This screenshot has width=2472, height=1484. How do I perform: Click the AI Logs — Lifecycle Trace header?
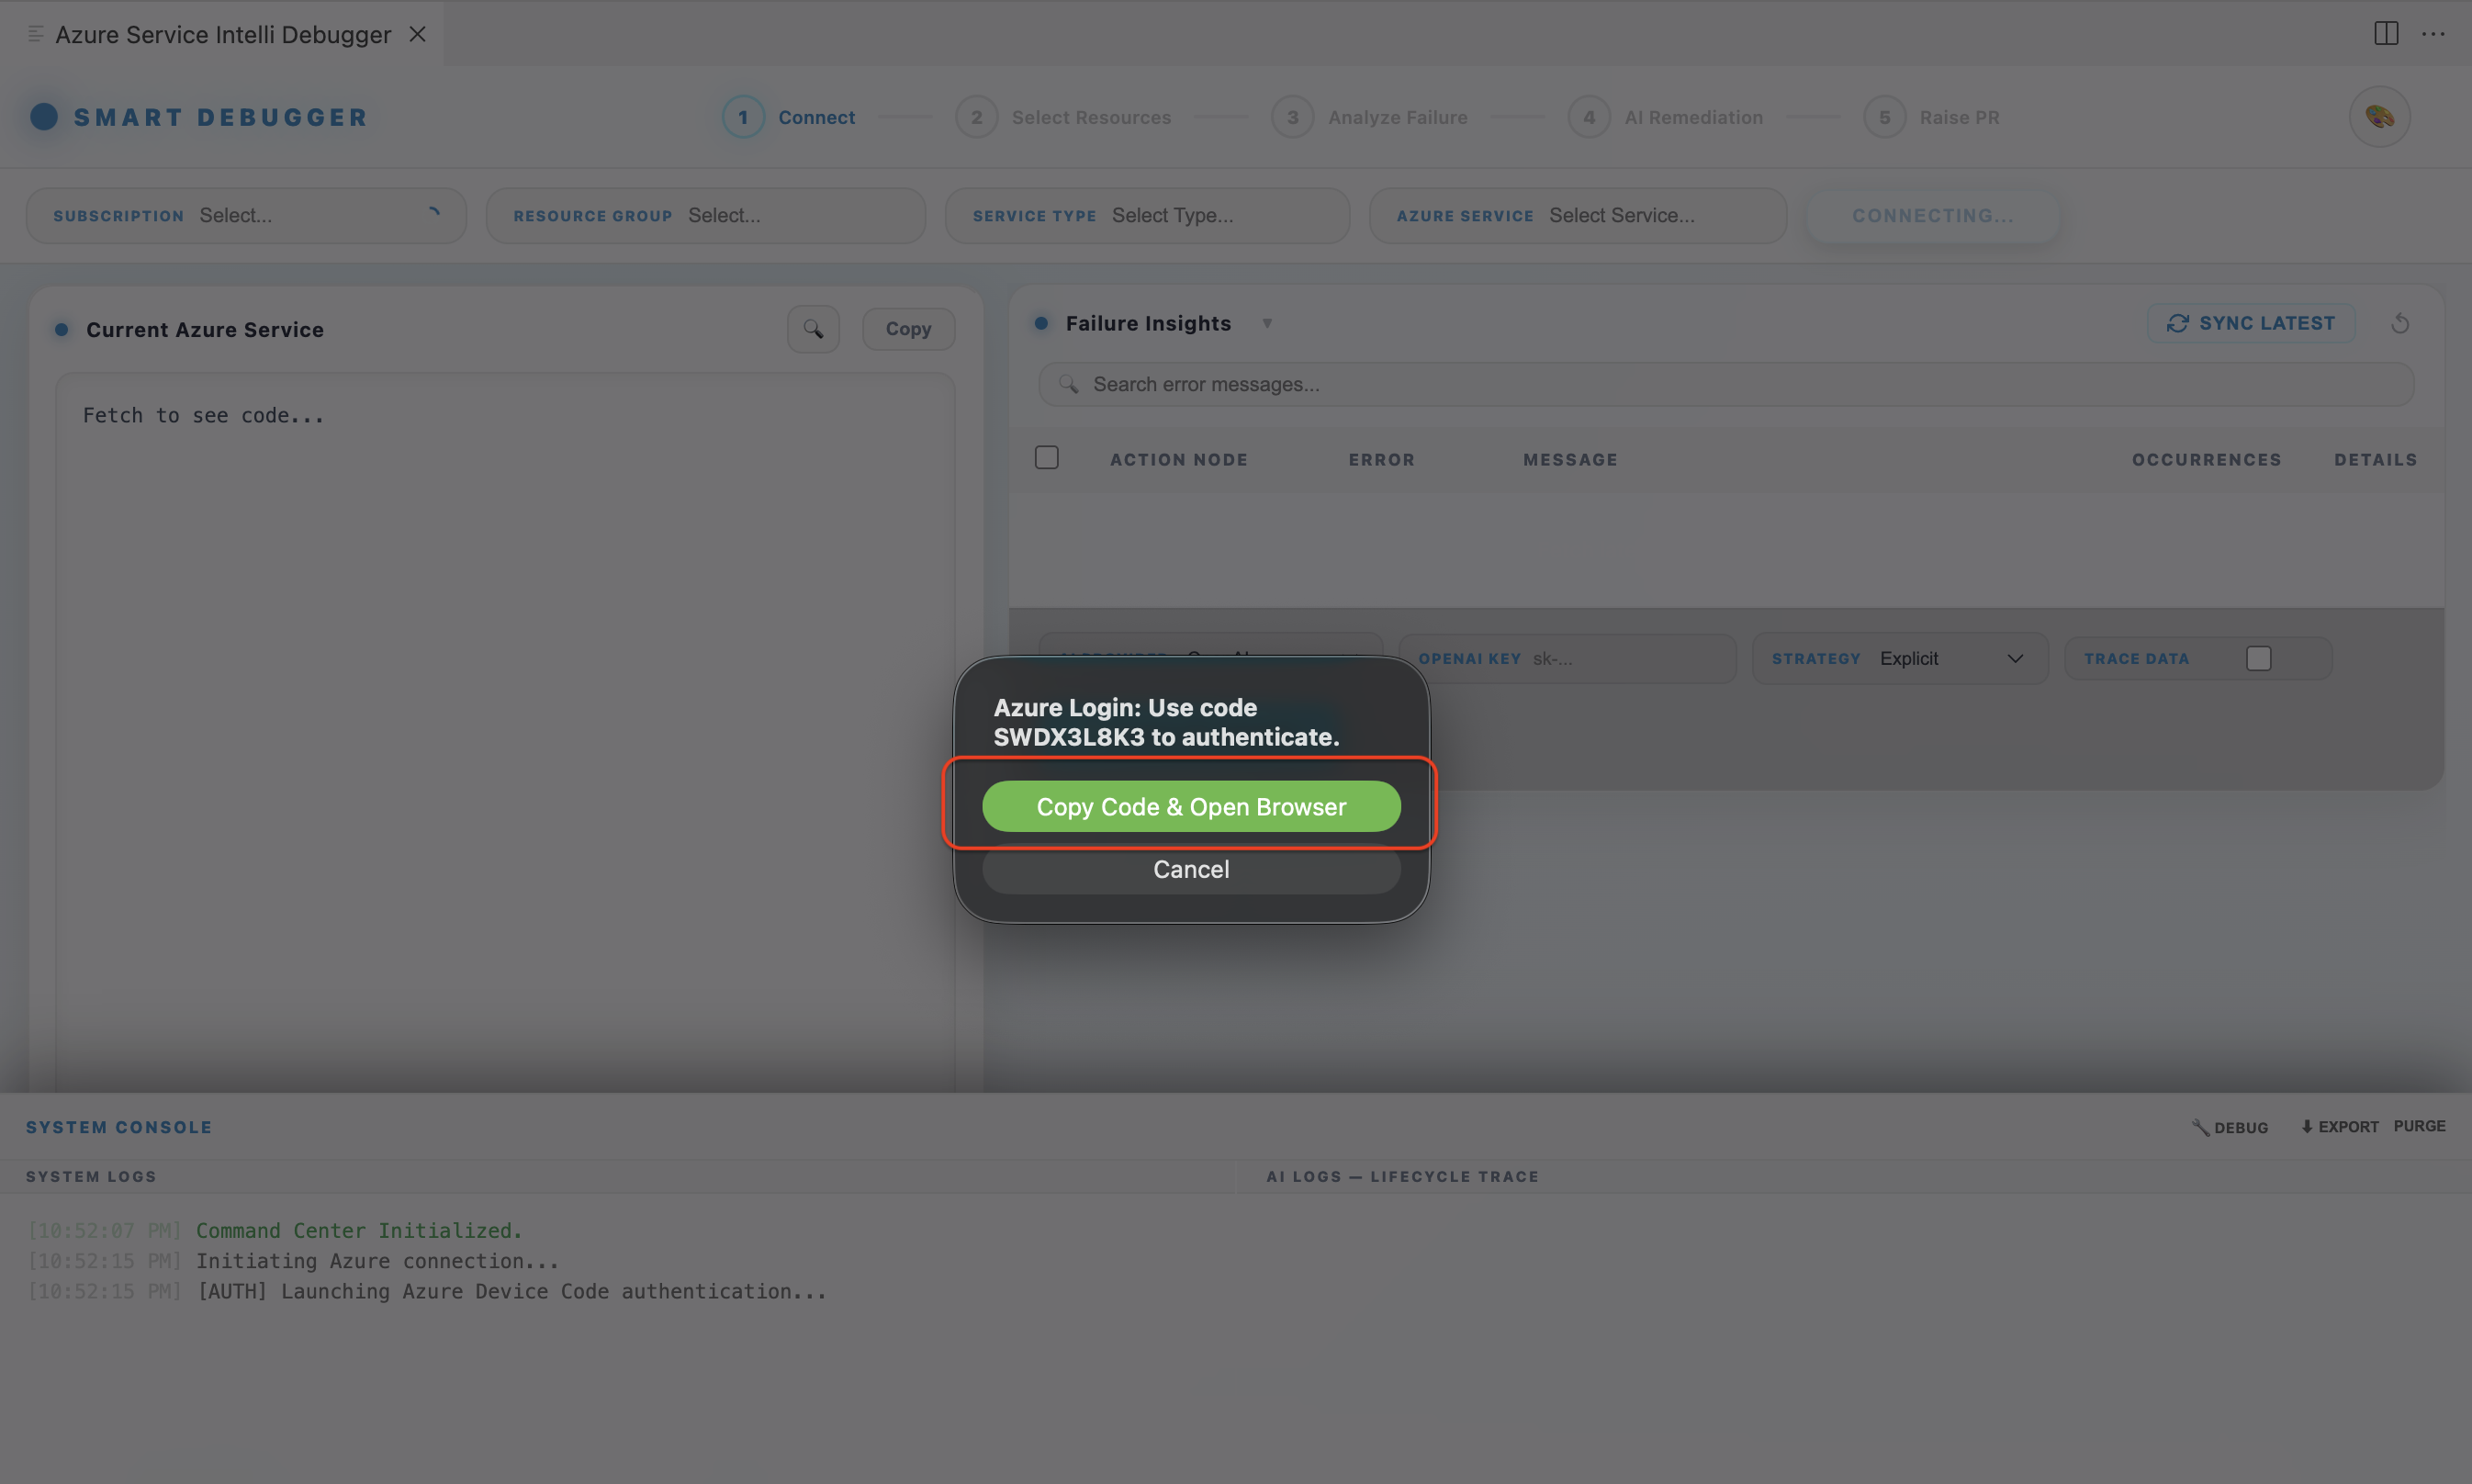[1402, 1176]
